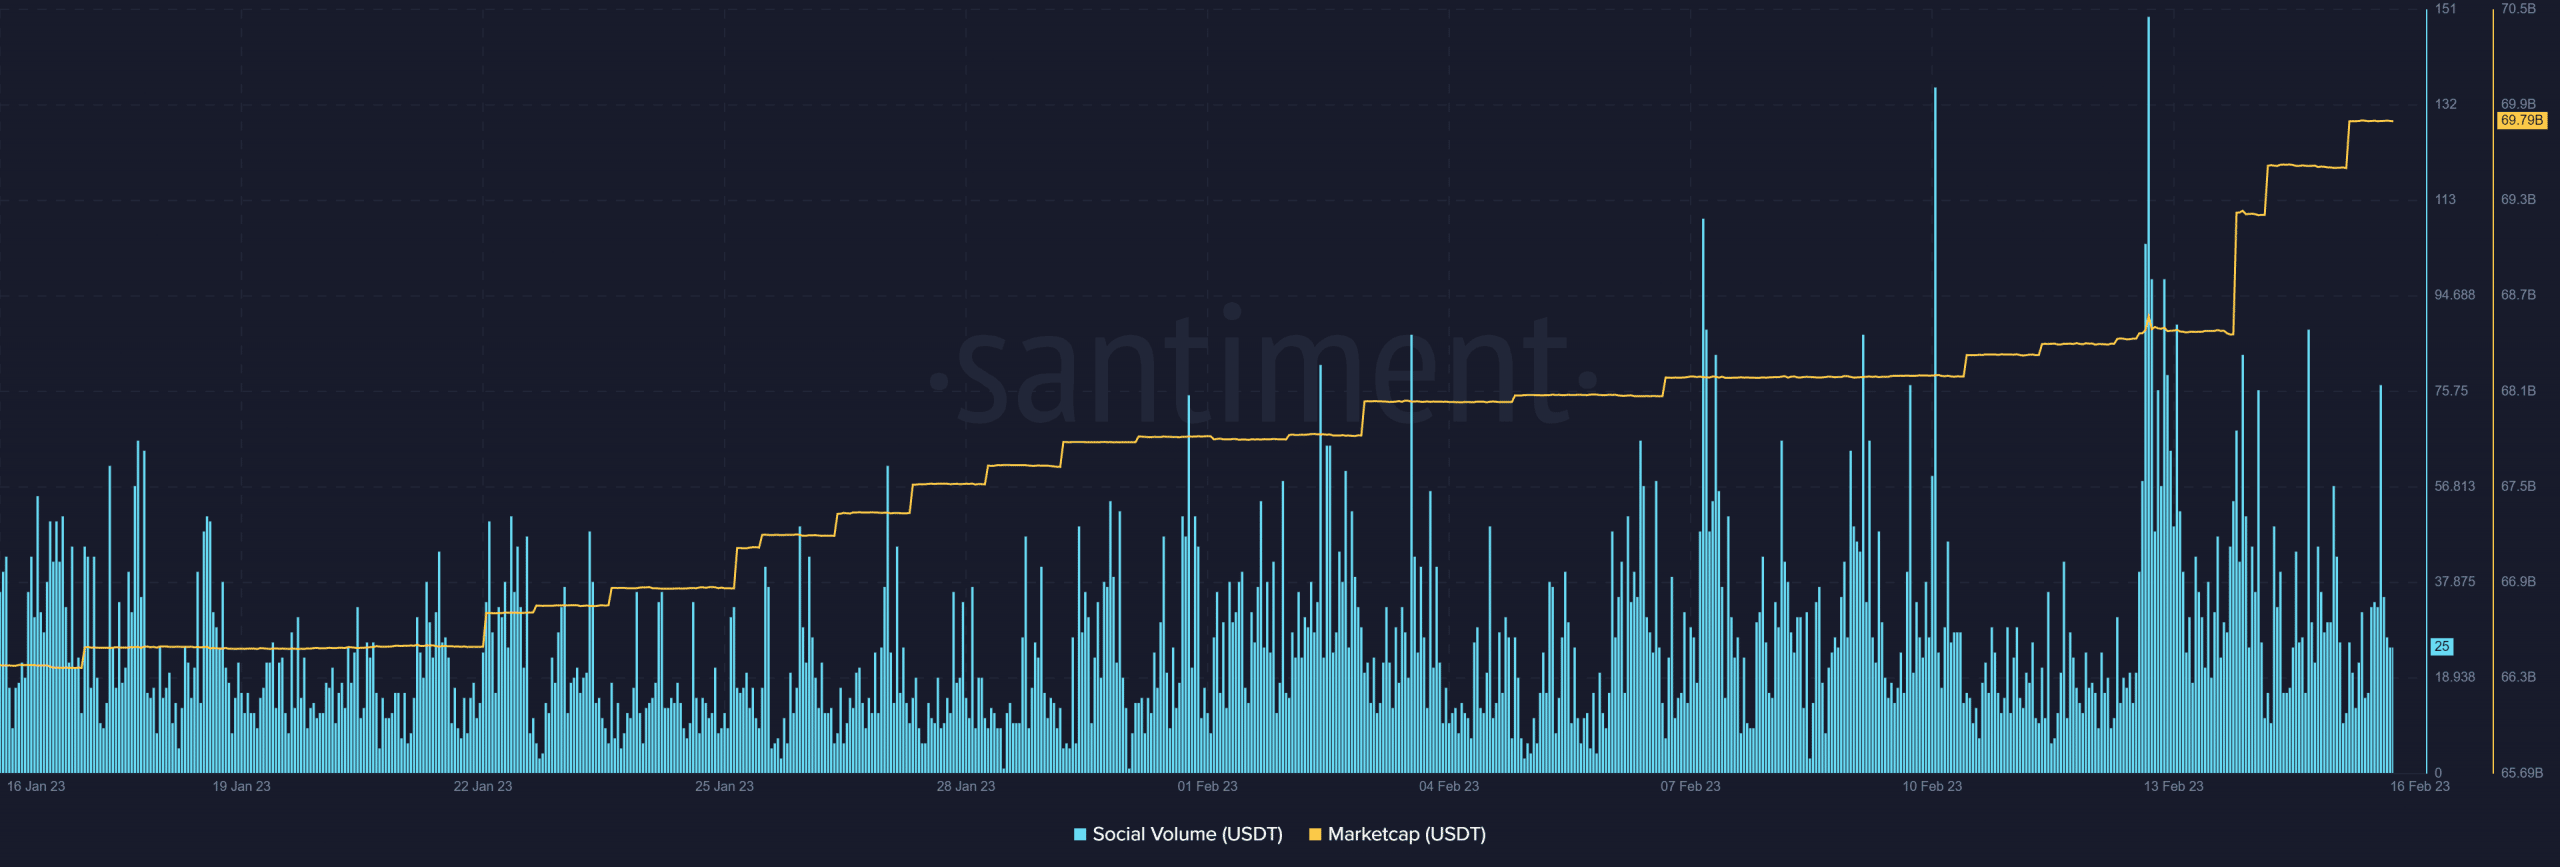Viewport: 2560px width, 867px height.
Task: Select the 10 Feb 23 date label
Action: click(x=1932, y=786)
